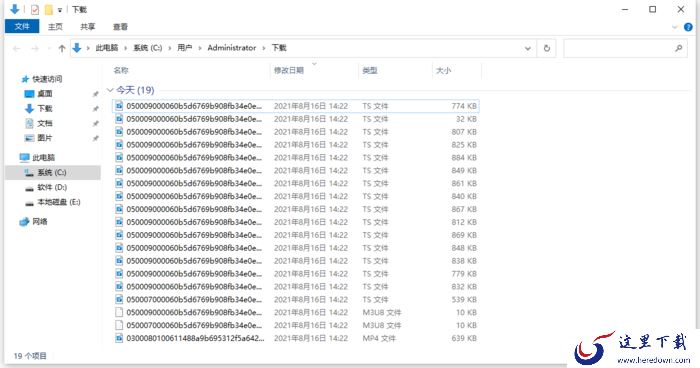Viewport: 700px width, 368px height.
Task: Select 此电脑 in the navigation pane
Action: (x=43, y=158)
